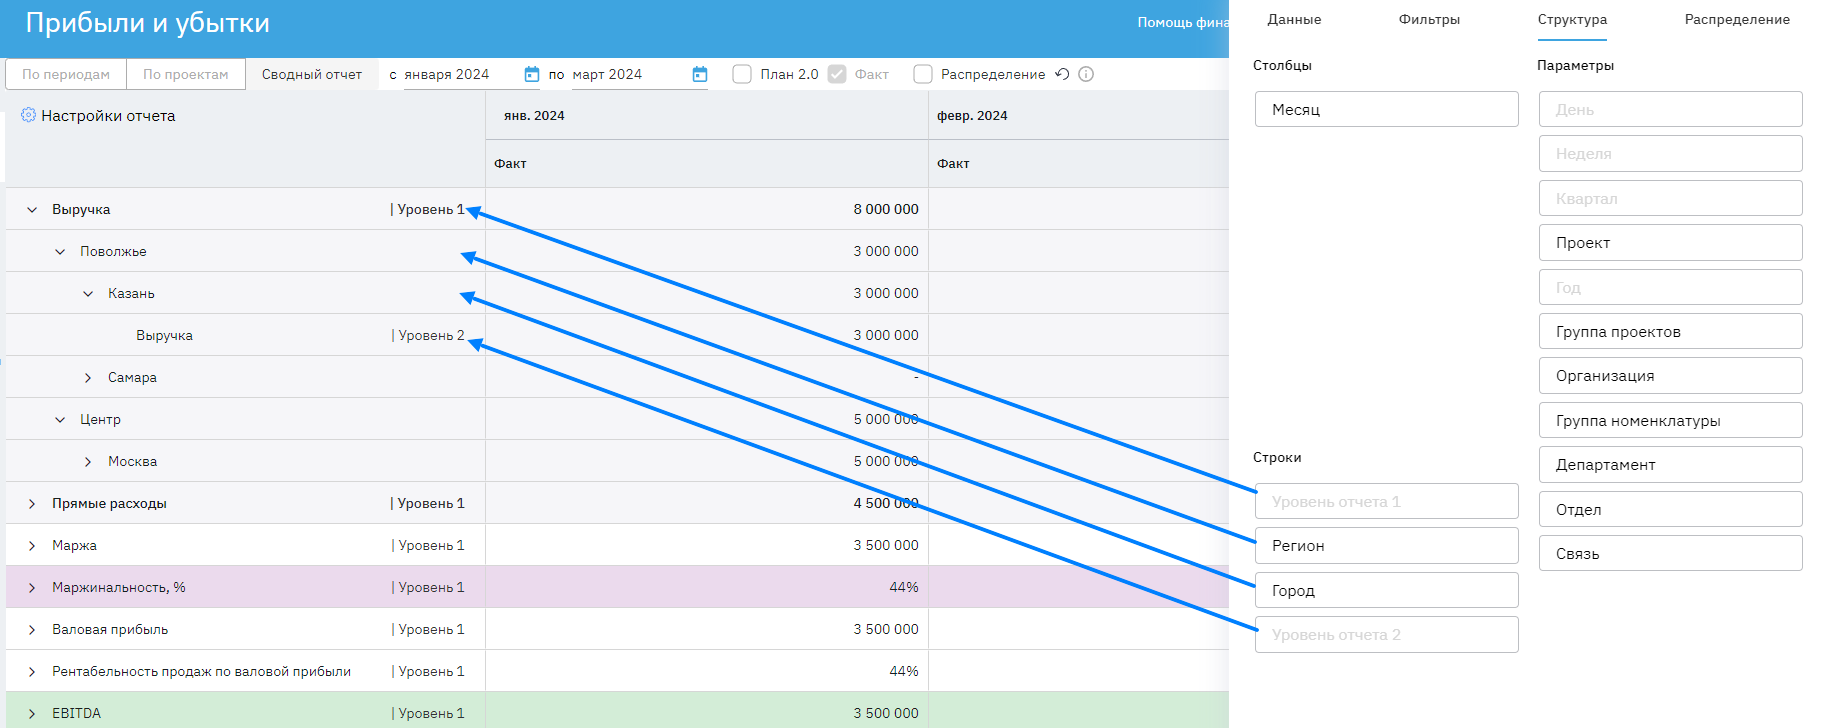Expand the Прямые расходы row
This screenshot has height=728, width=1828.
(x=32, y=504)
